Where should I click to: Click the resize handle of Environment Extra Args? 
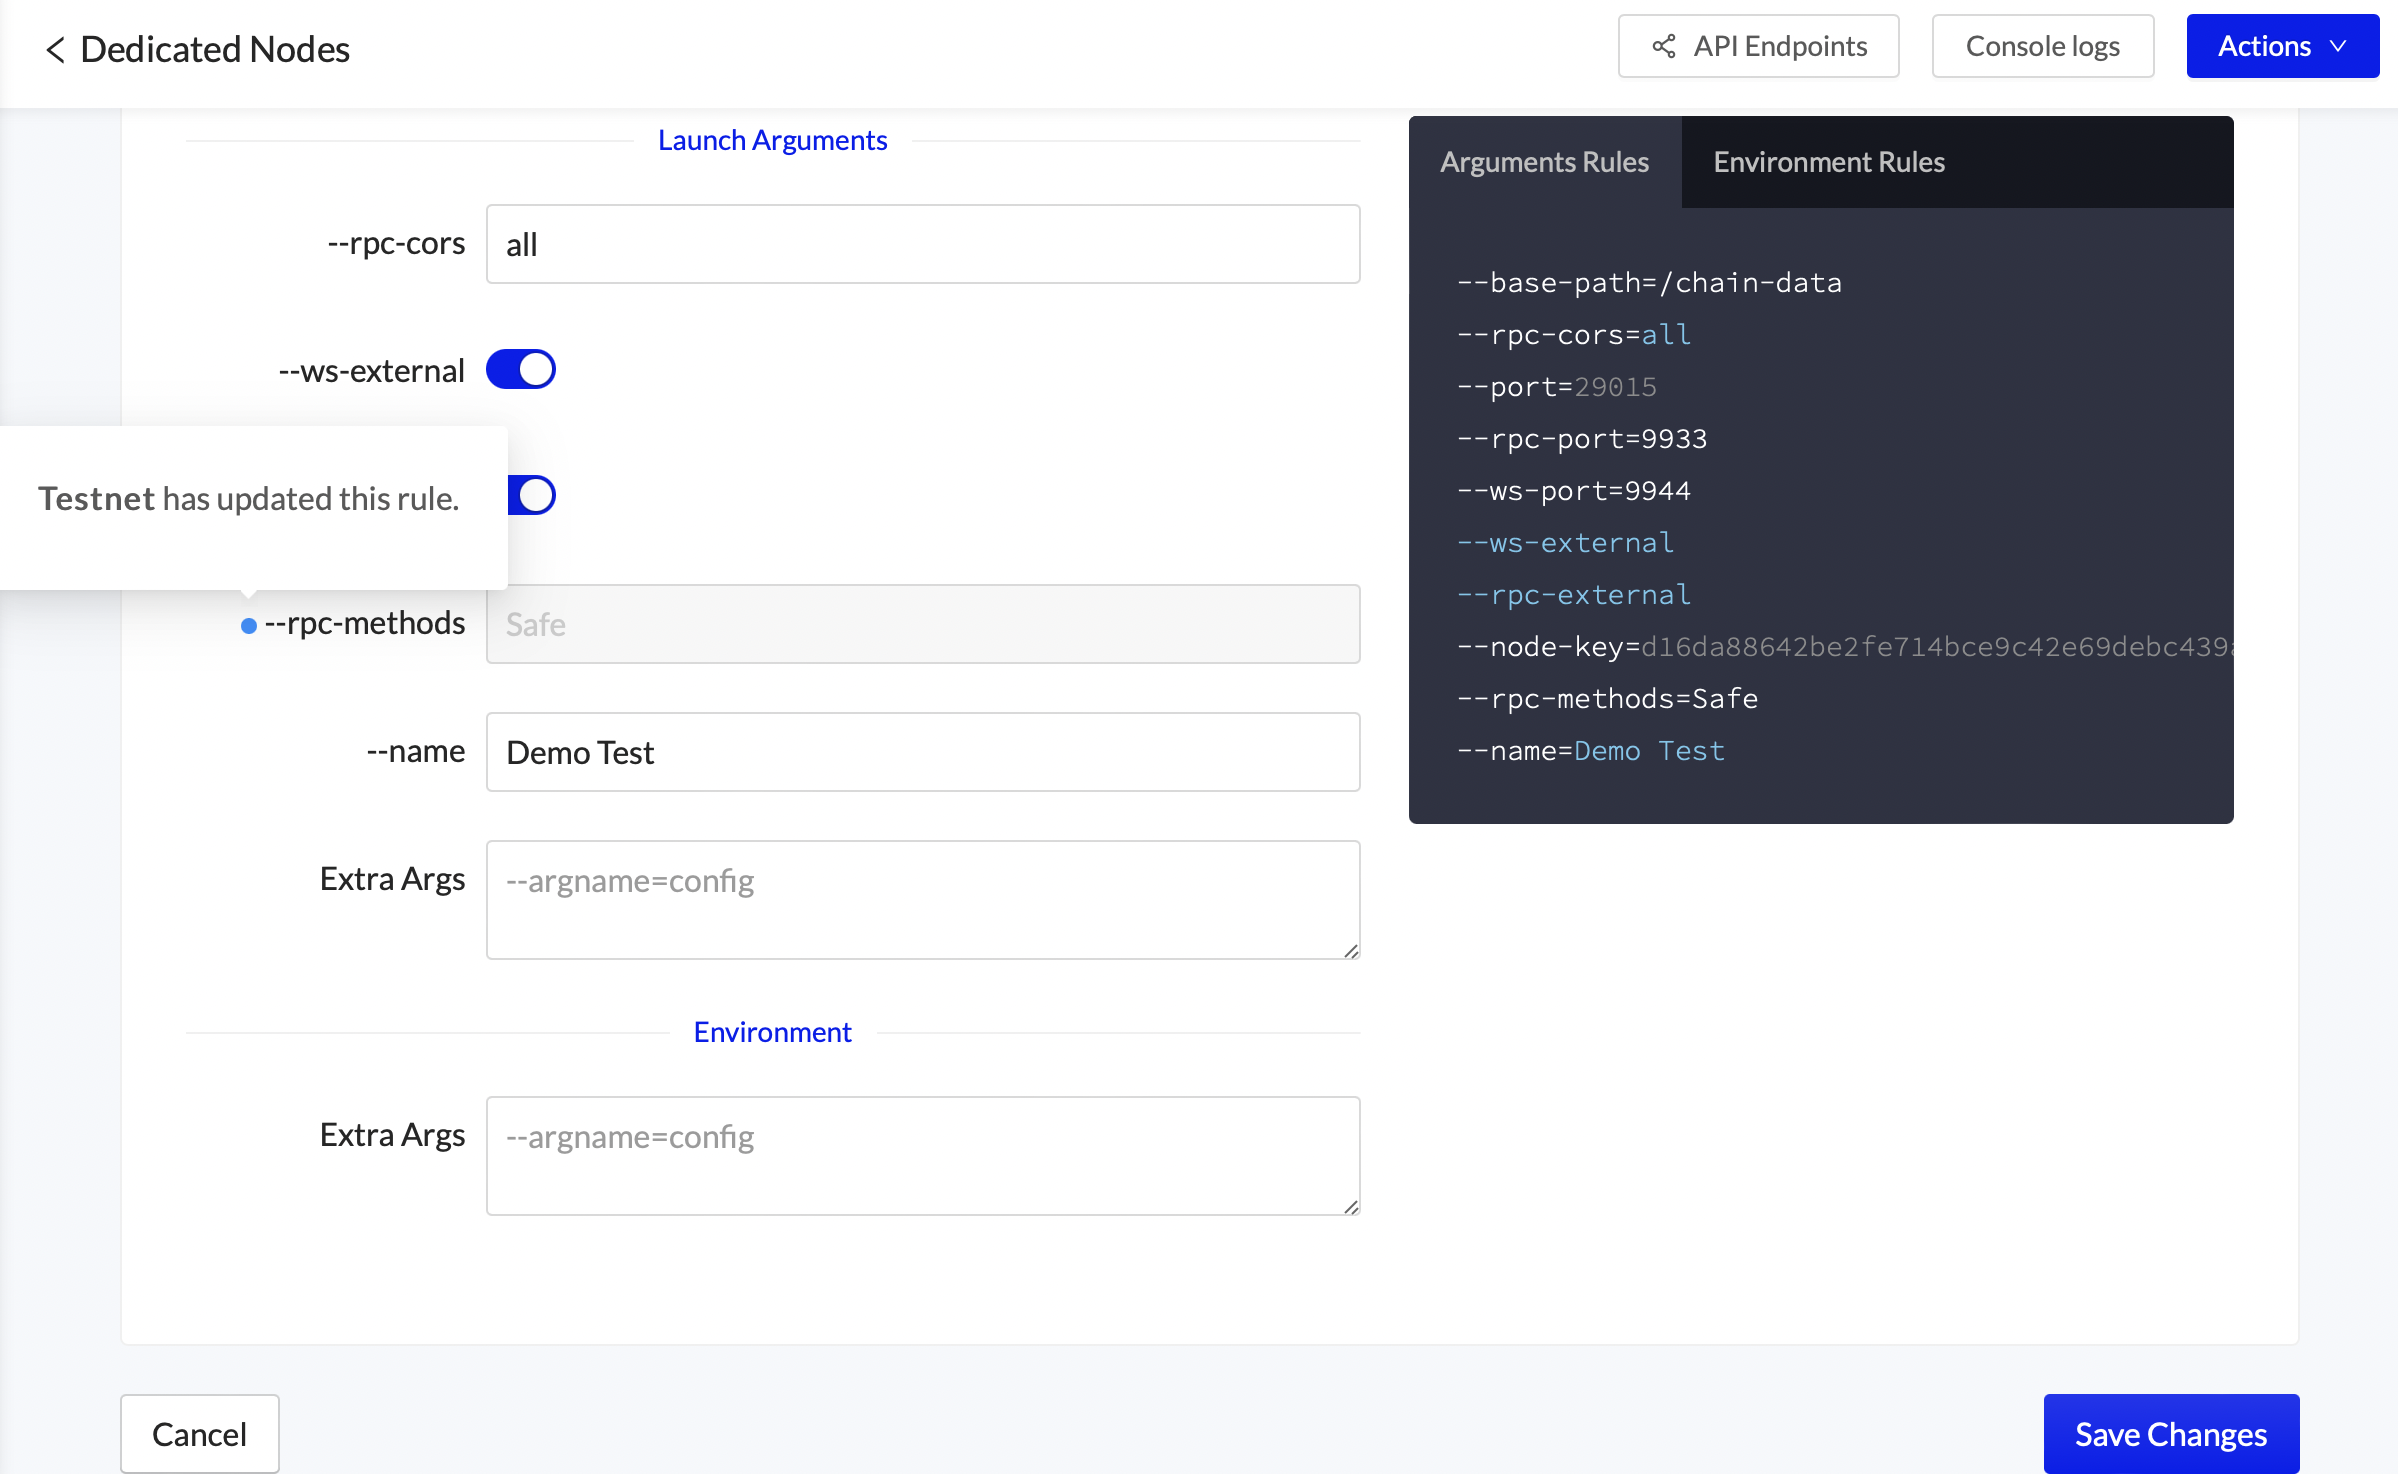point(1351,1207)
